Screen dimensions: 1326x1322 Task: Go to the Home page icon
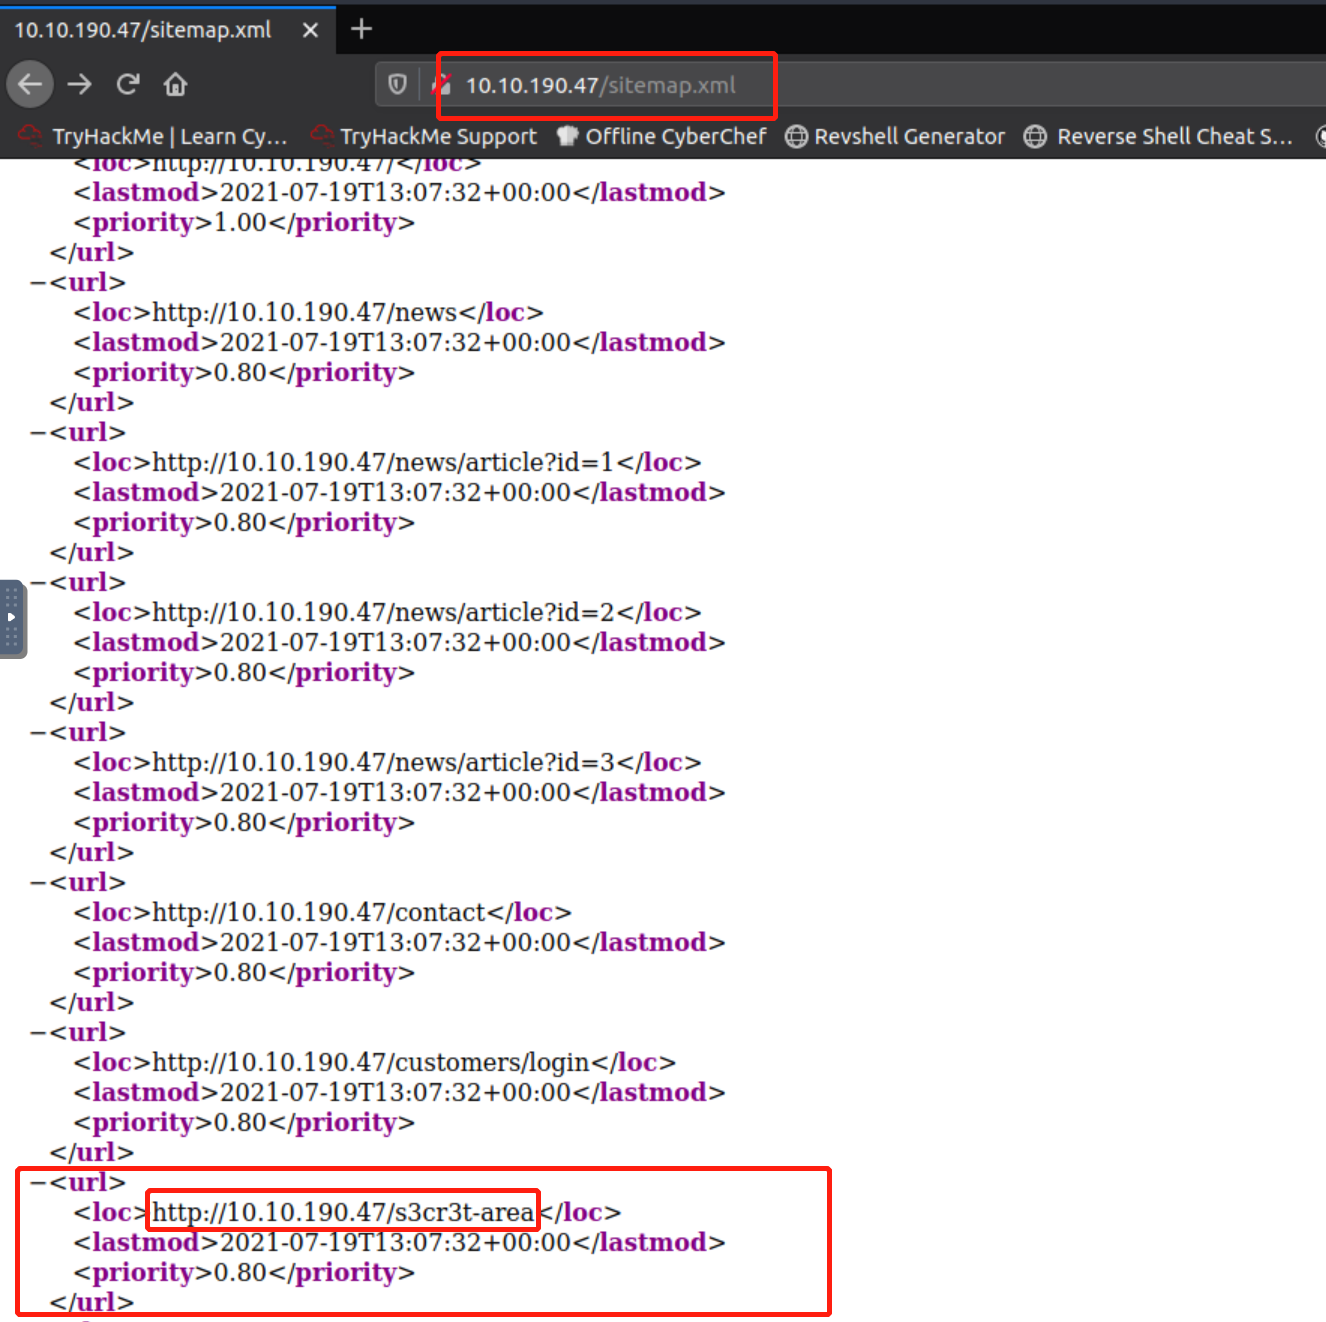pyautogui.click(x=175, y=85)
